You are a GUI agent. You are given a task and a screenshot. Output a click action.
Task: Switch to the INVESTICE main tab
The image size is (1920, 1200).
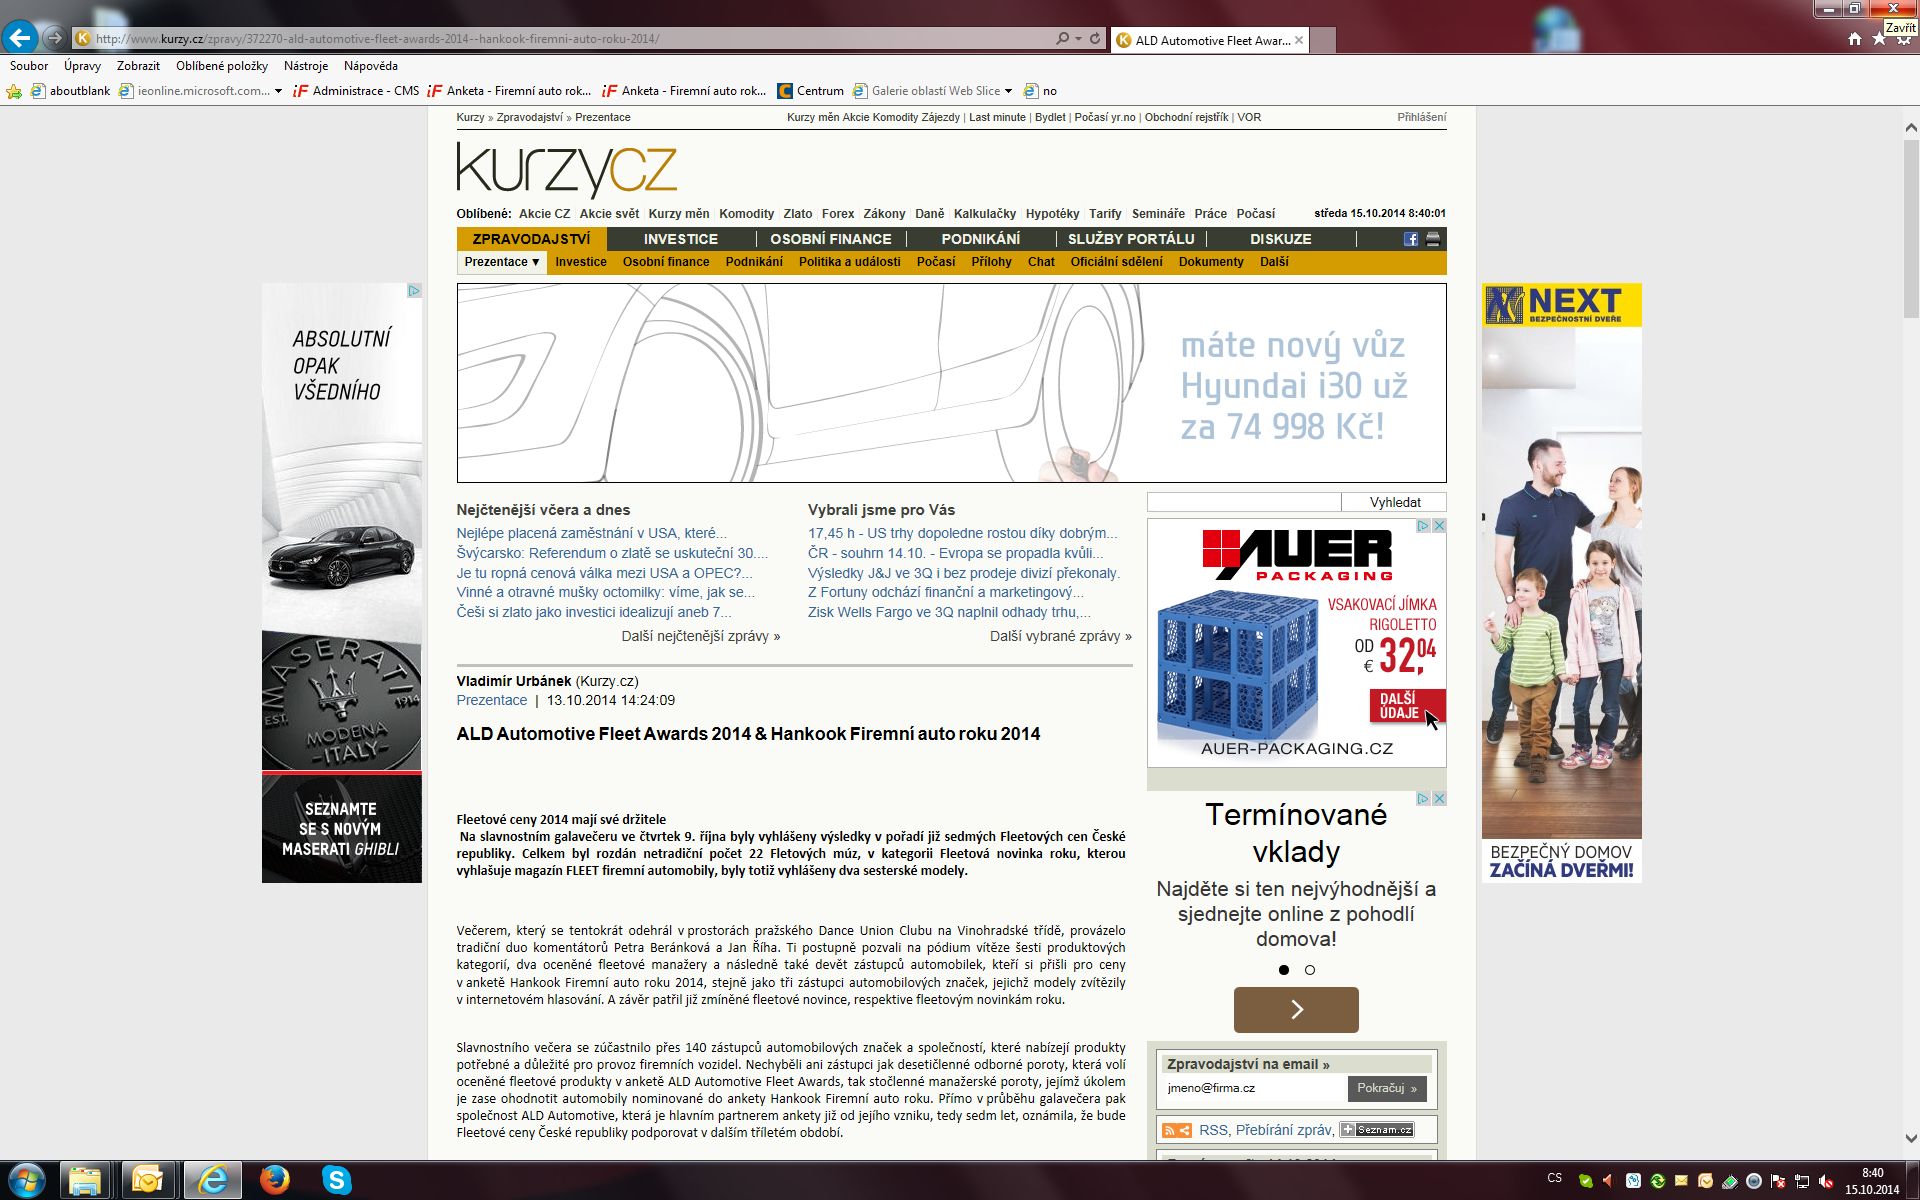[x=681, y=239]
